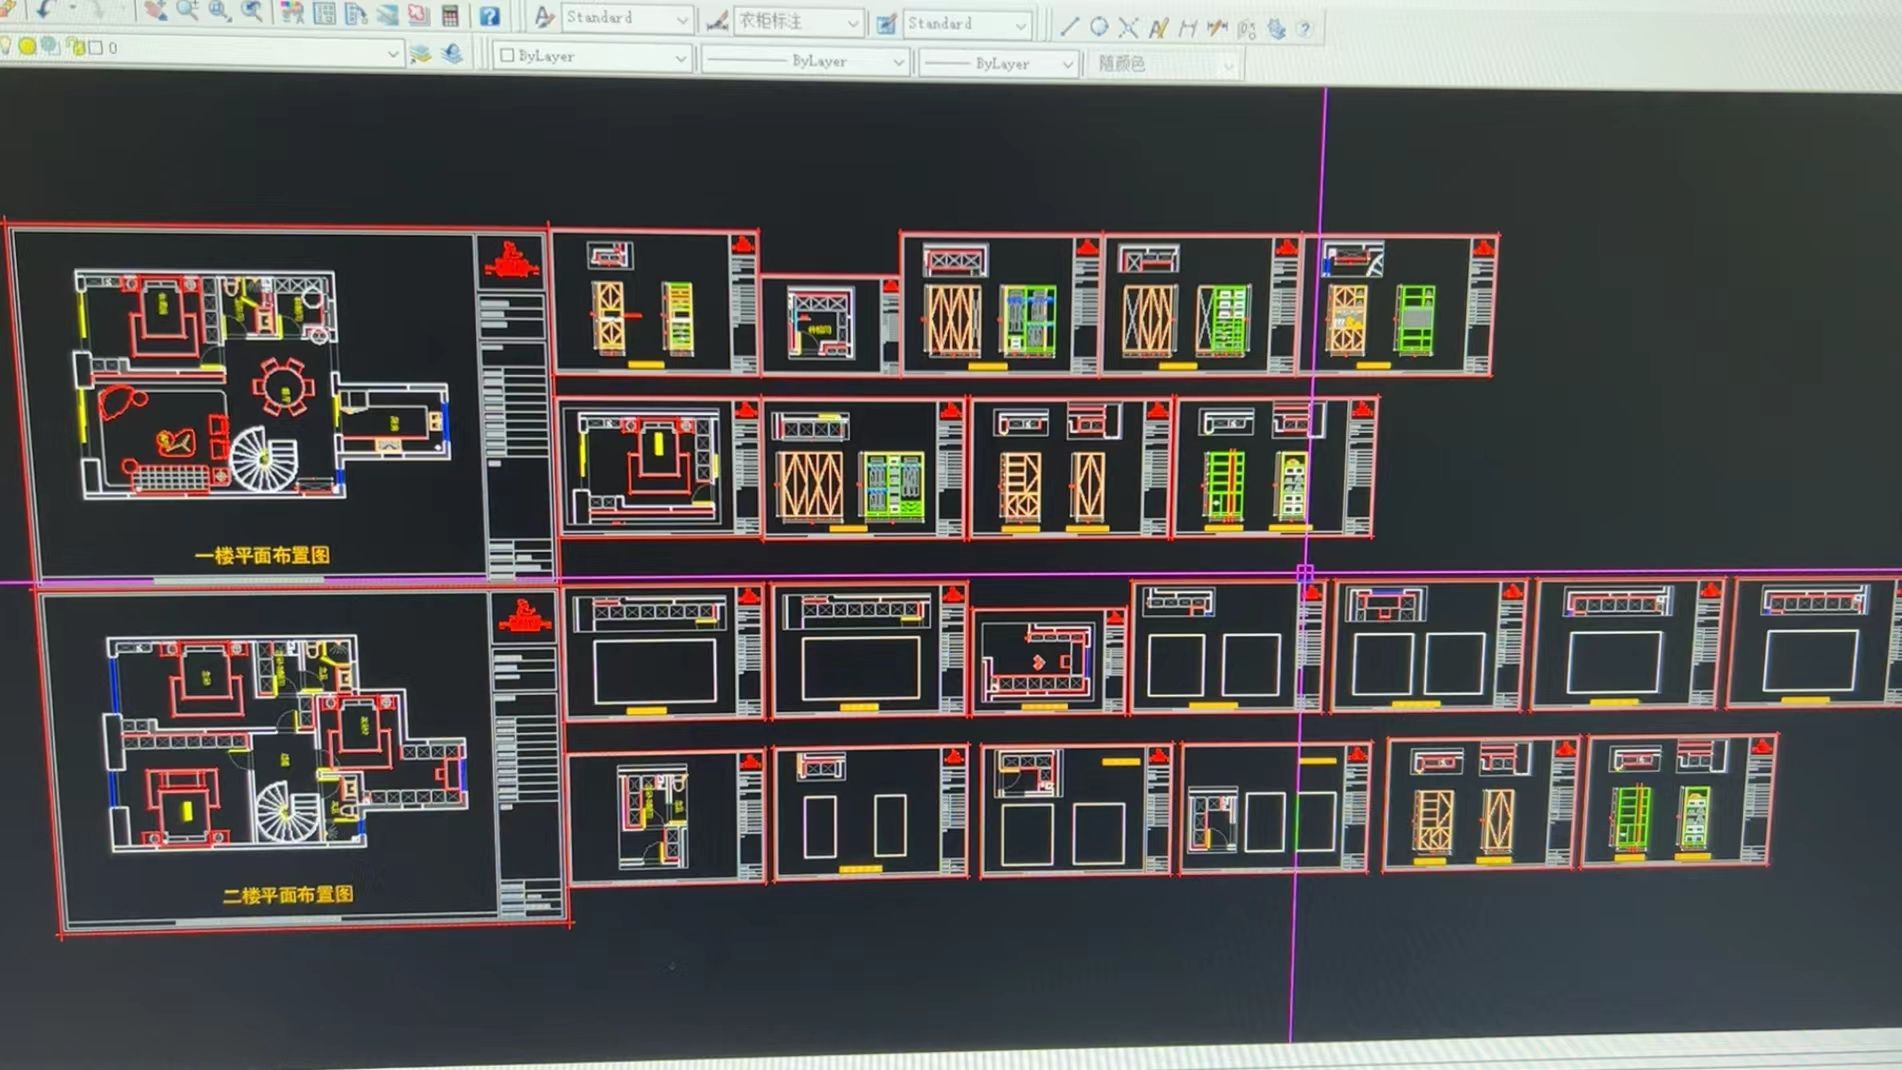Select the Circle drawing tool
The height and width of the screenshot is (1070, 1902).
1099,27
